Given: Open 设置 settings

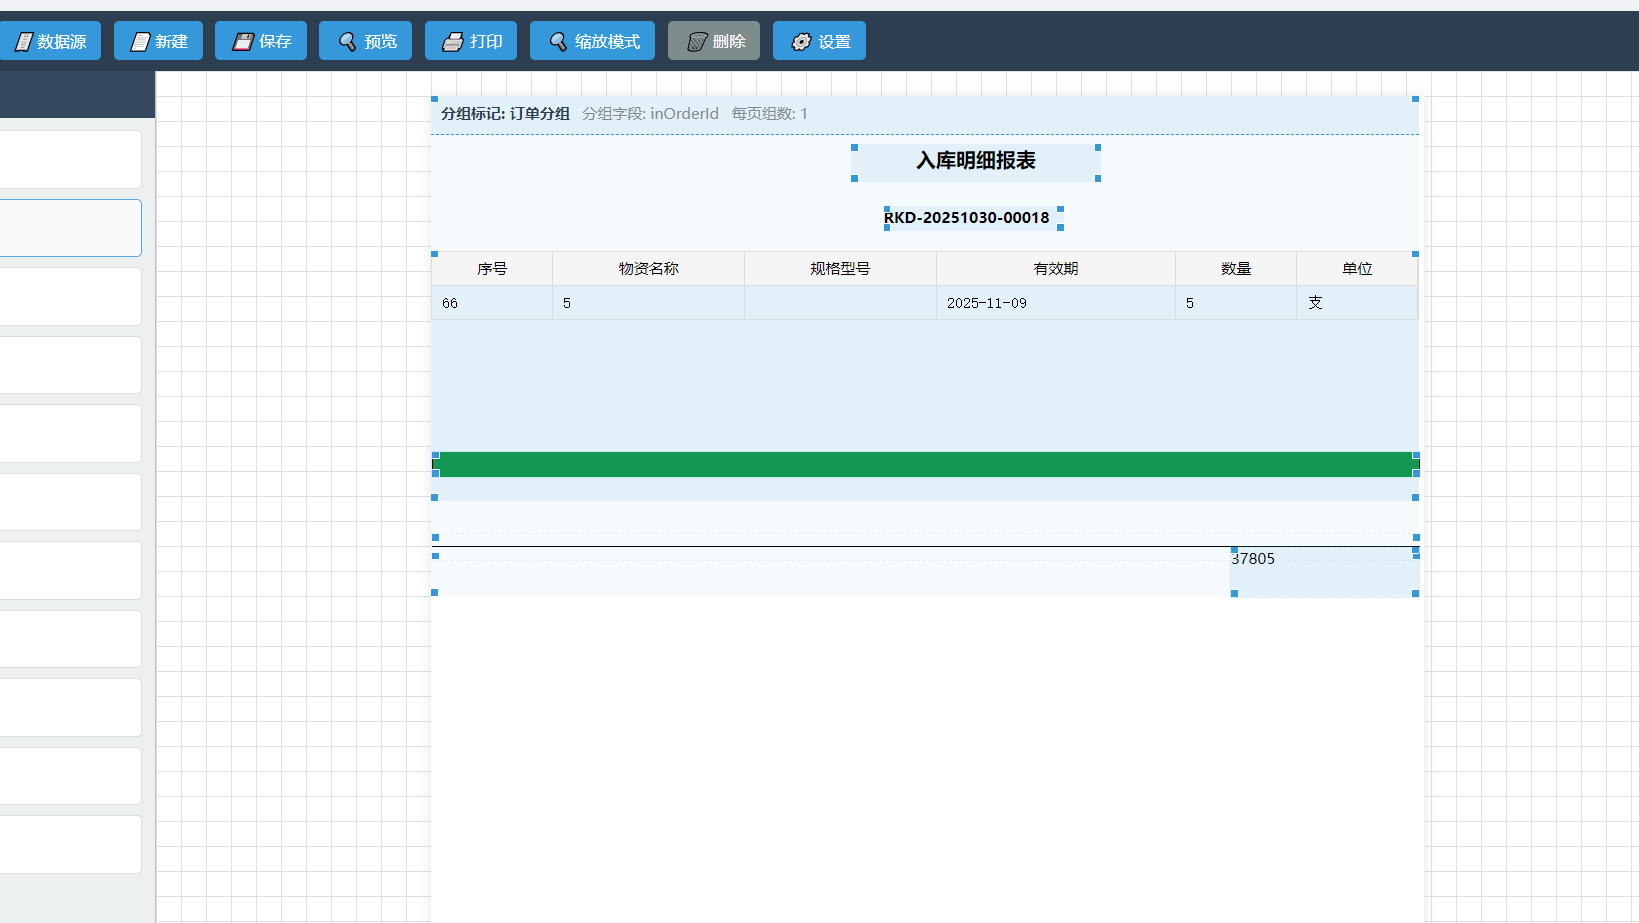Looking at the screenshot, I should tap(819, 41).
